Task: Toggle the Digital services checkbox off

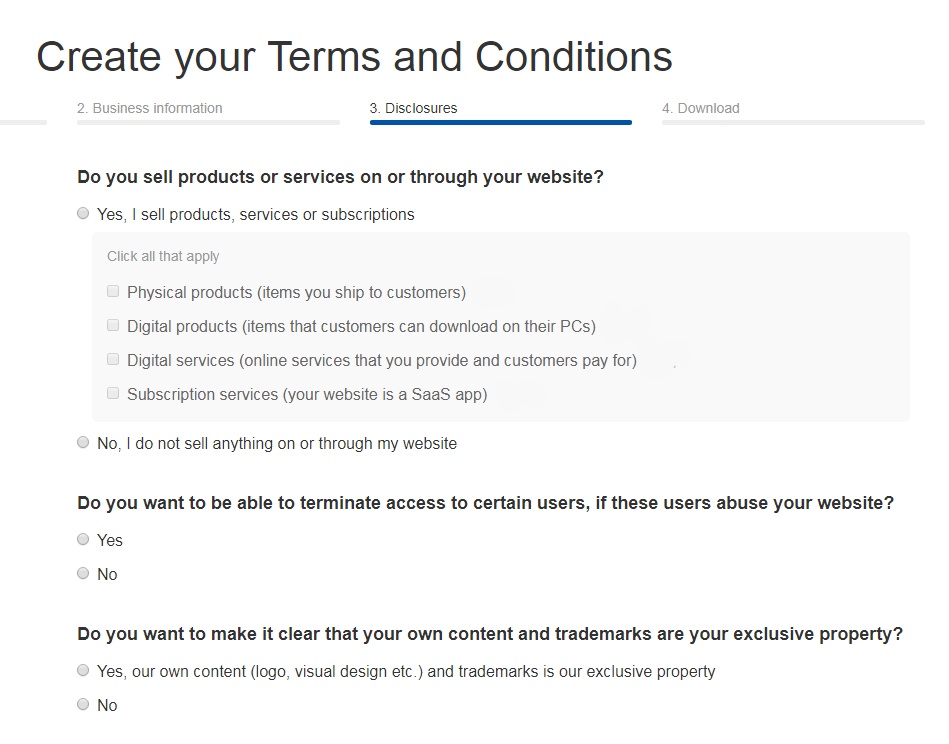Action: click(113, 358)
